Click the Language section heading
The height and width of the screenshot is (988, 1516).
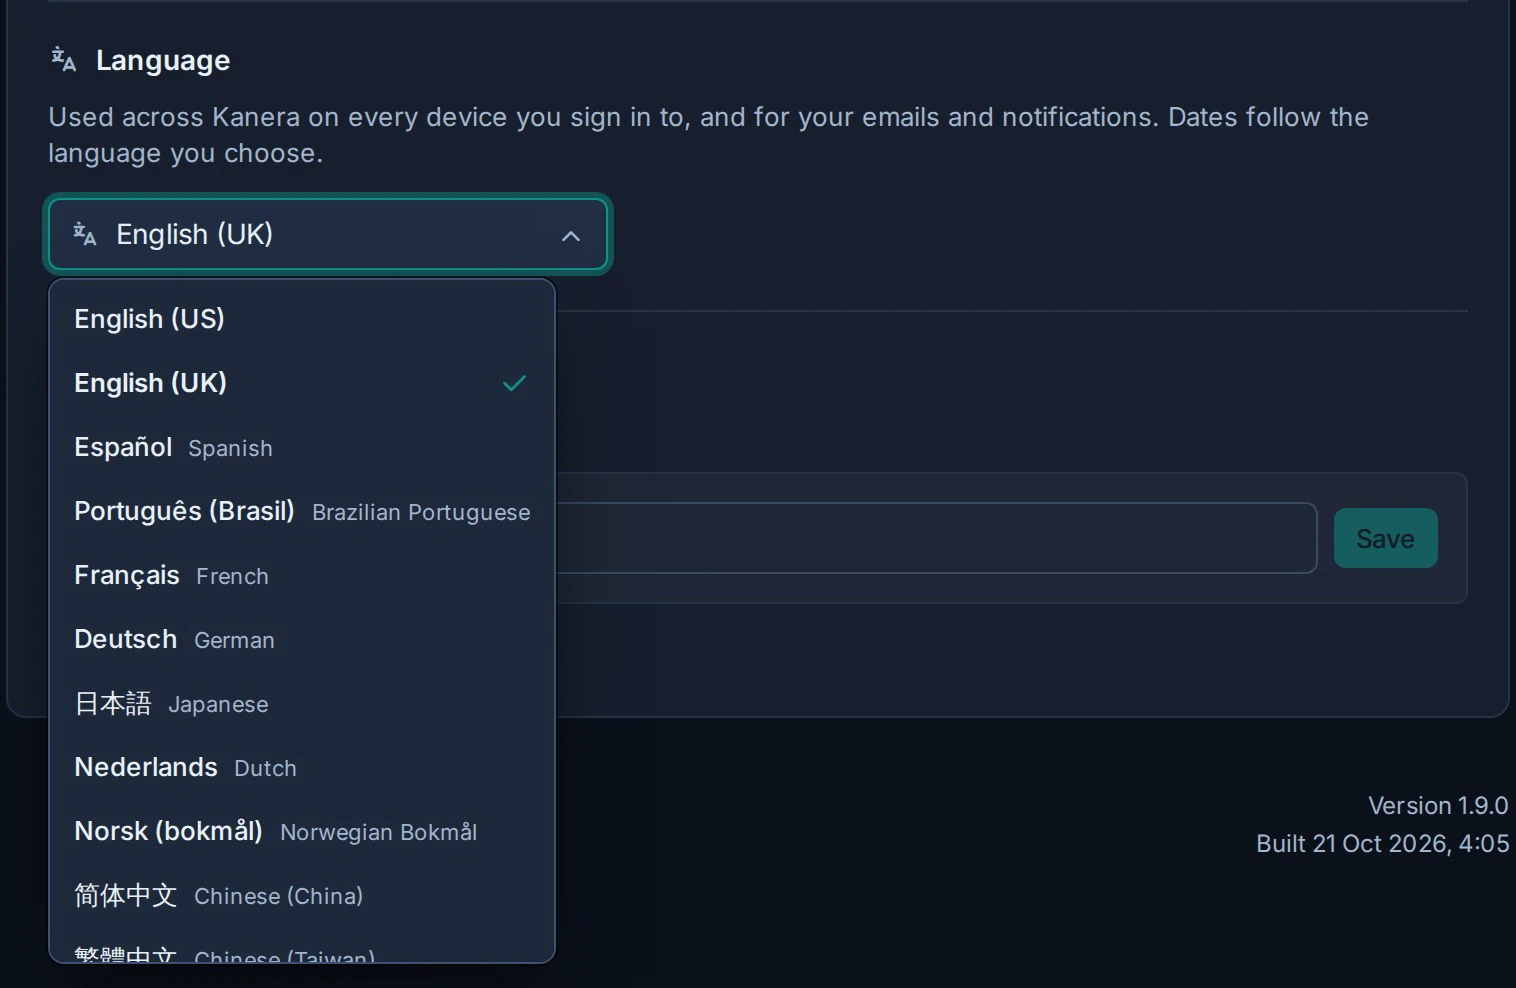(163, 61)
